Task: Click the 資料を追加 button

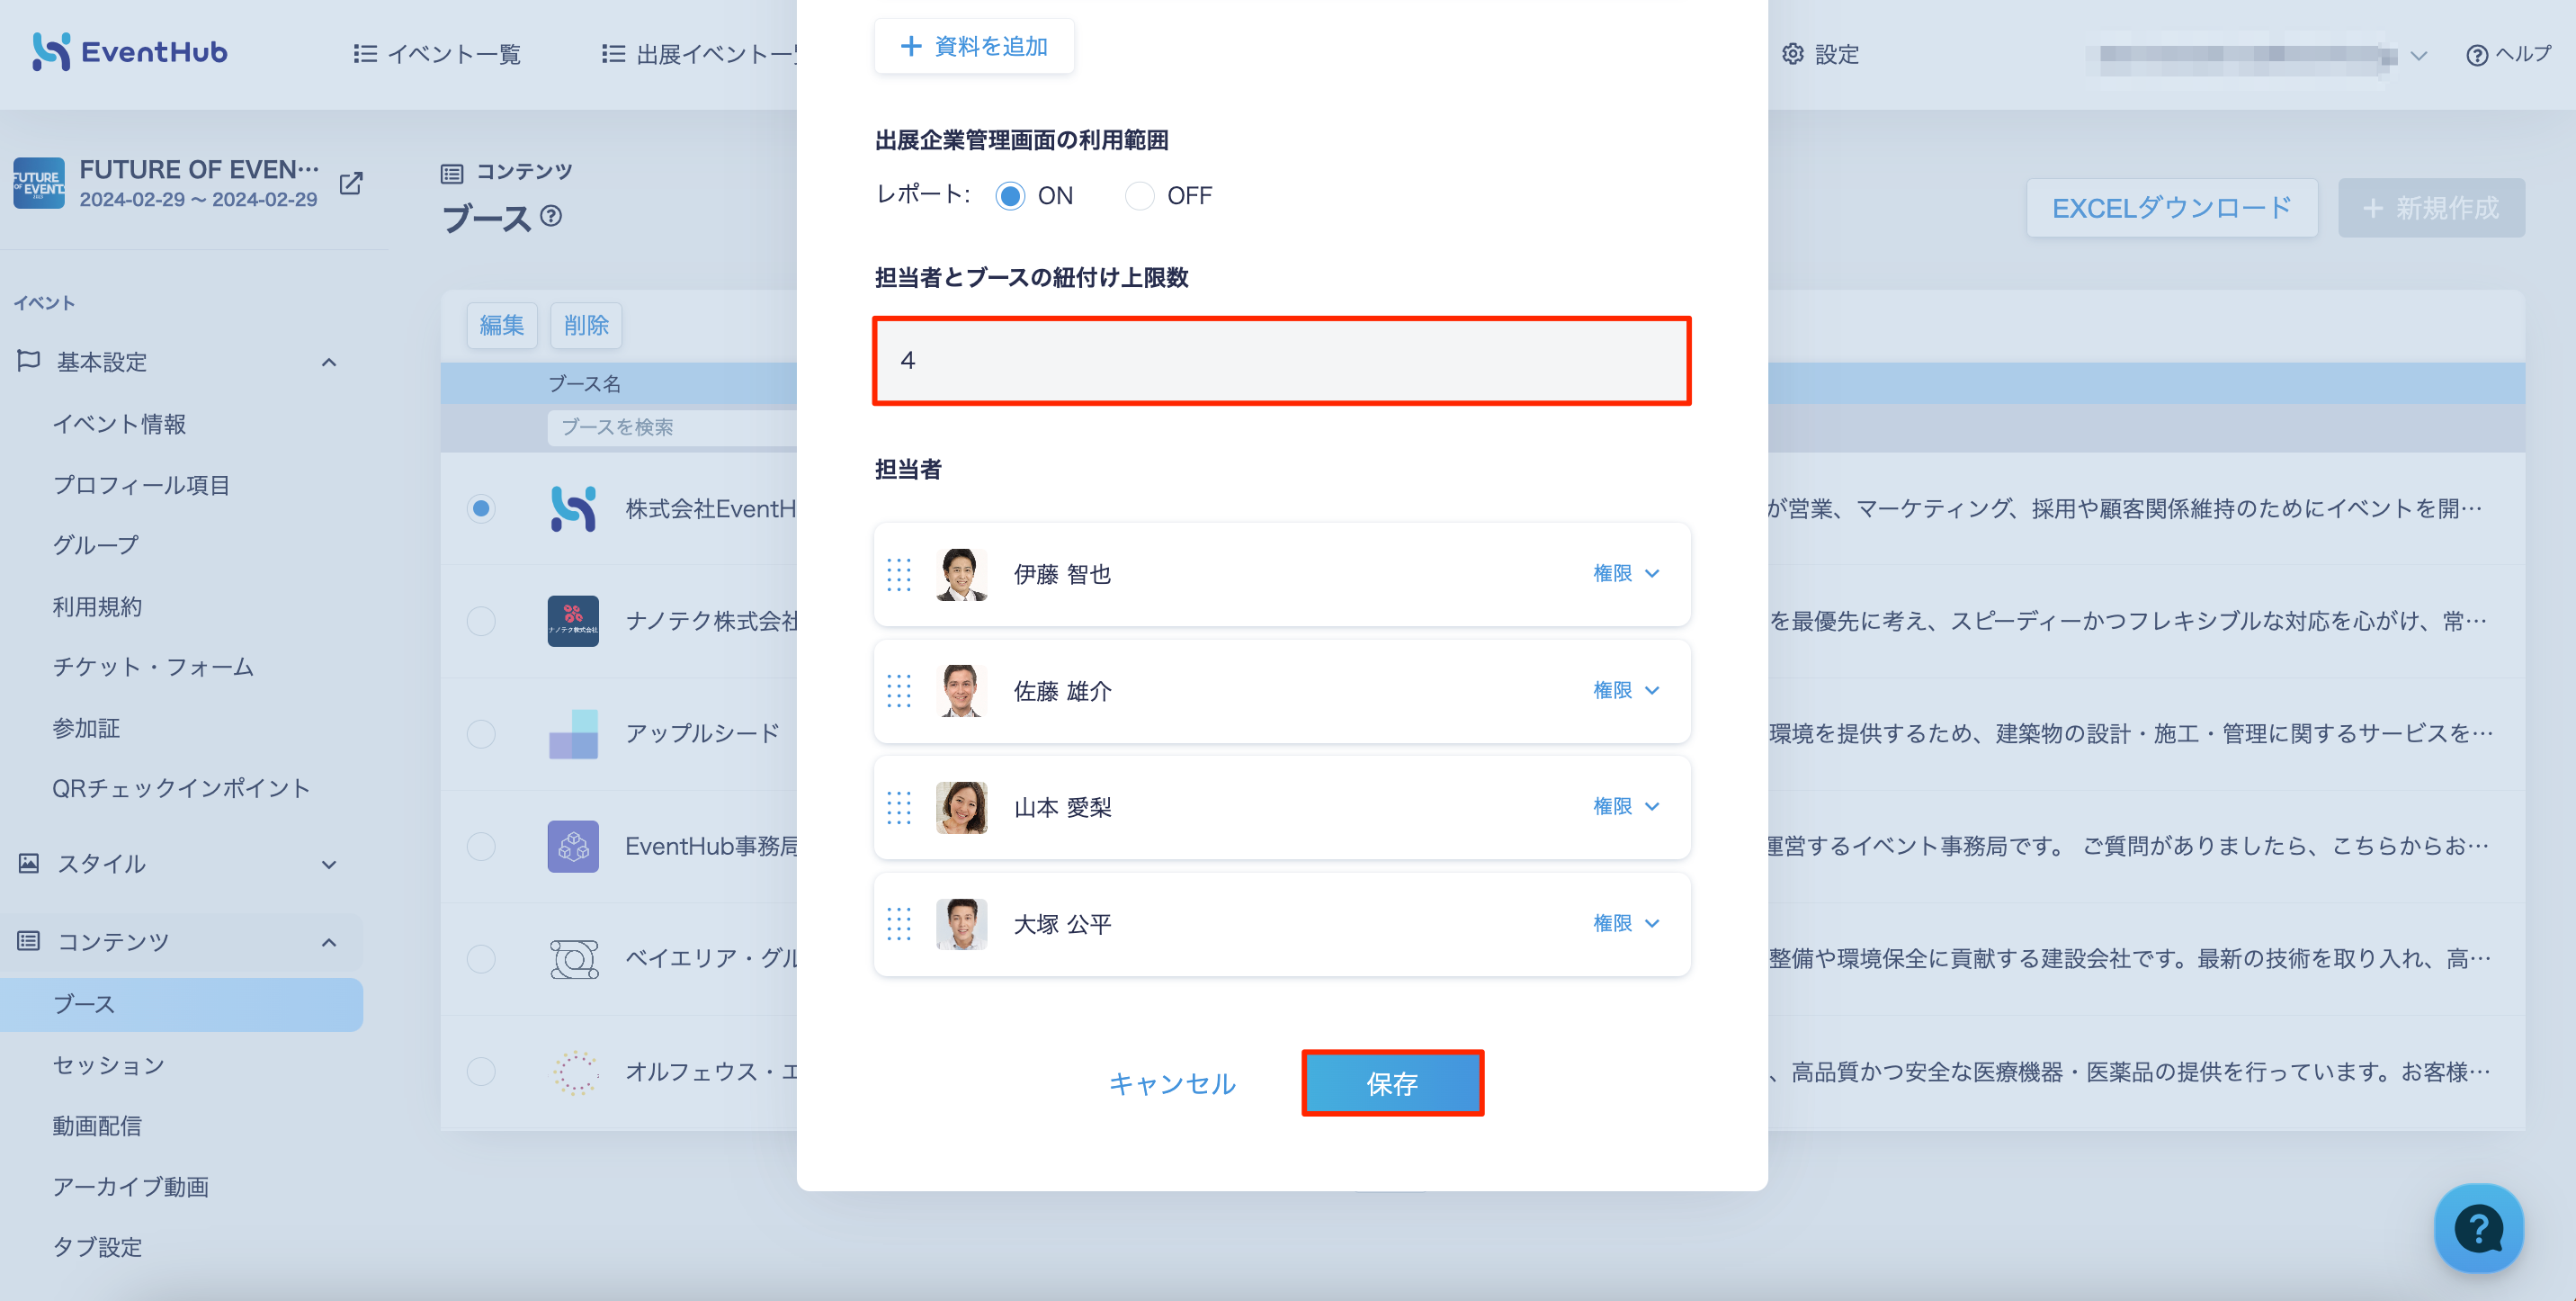Action: (x=974, y=46)
